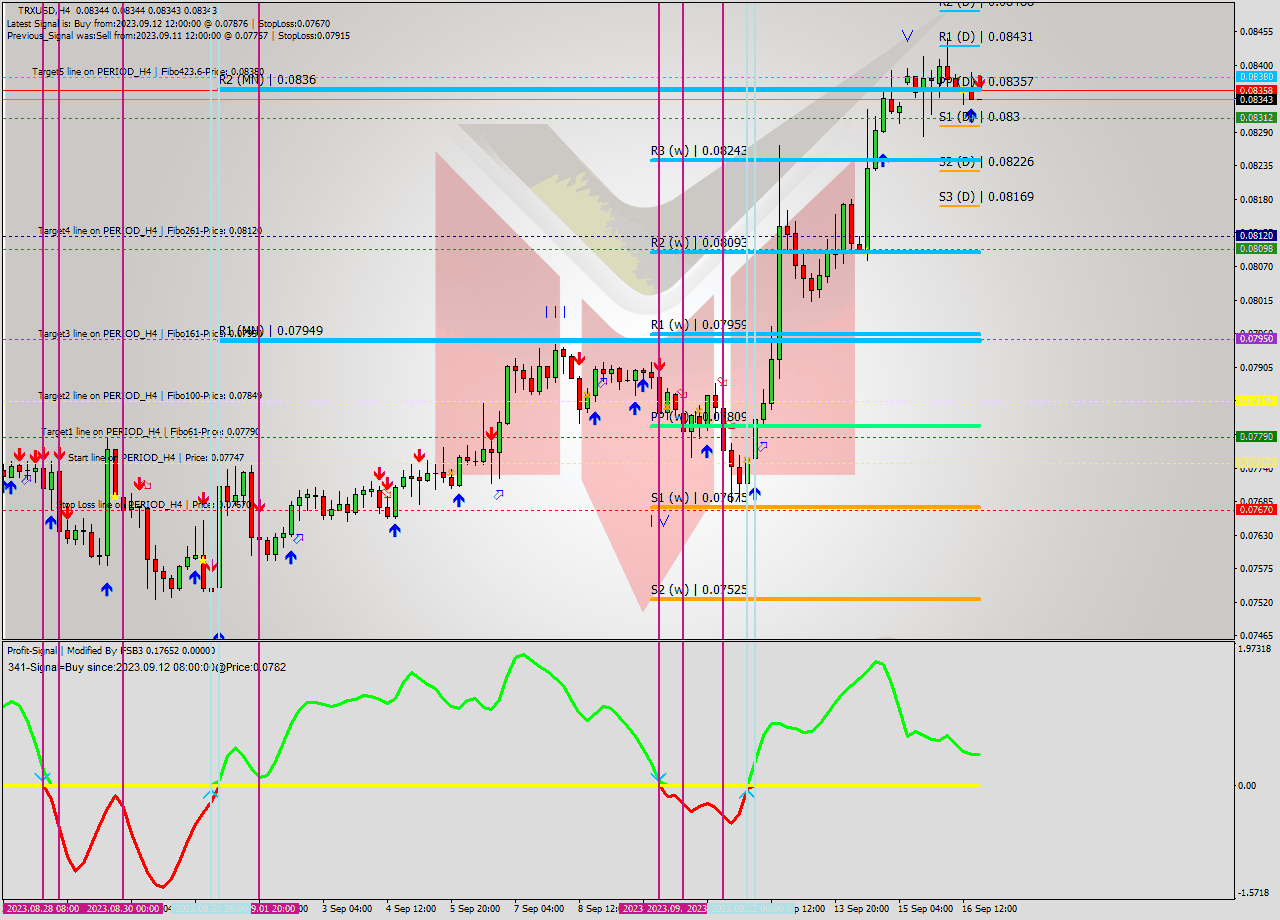Click the Target2 line Fibo100 label
Screen dimensions: 1280x920
150,396
